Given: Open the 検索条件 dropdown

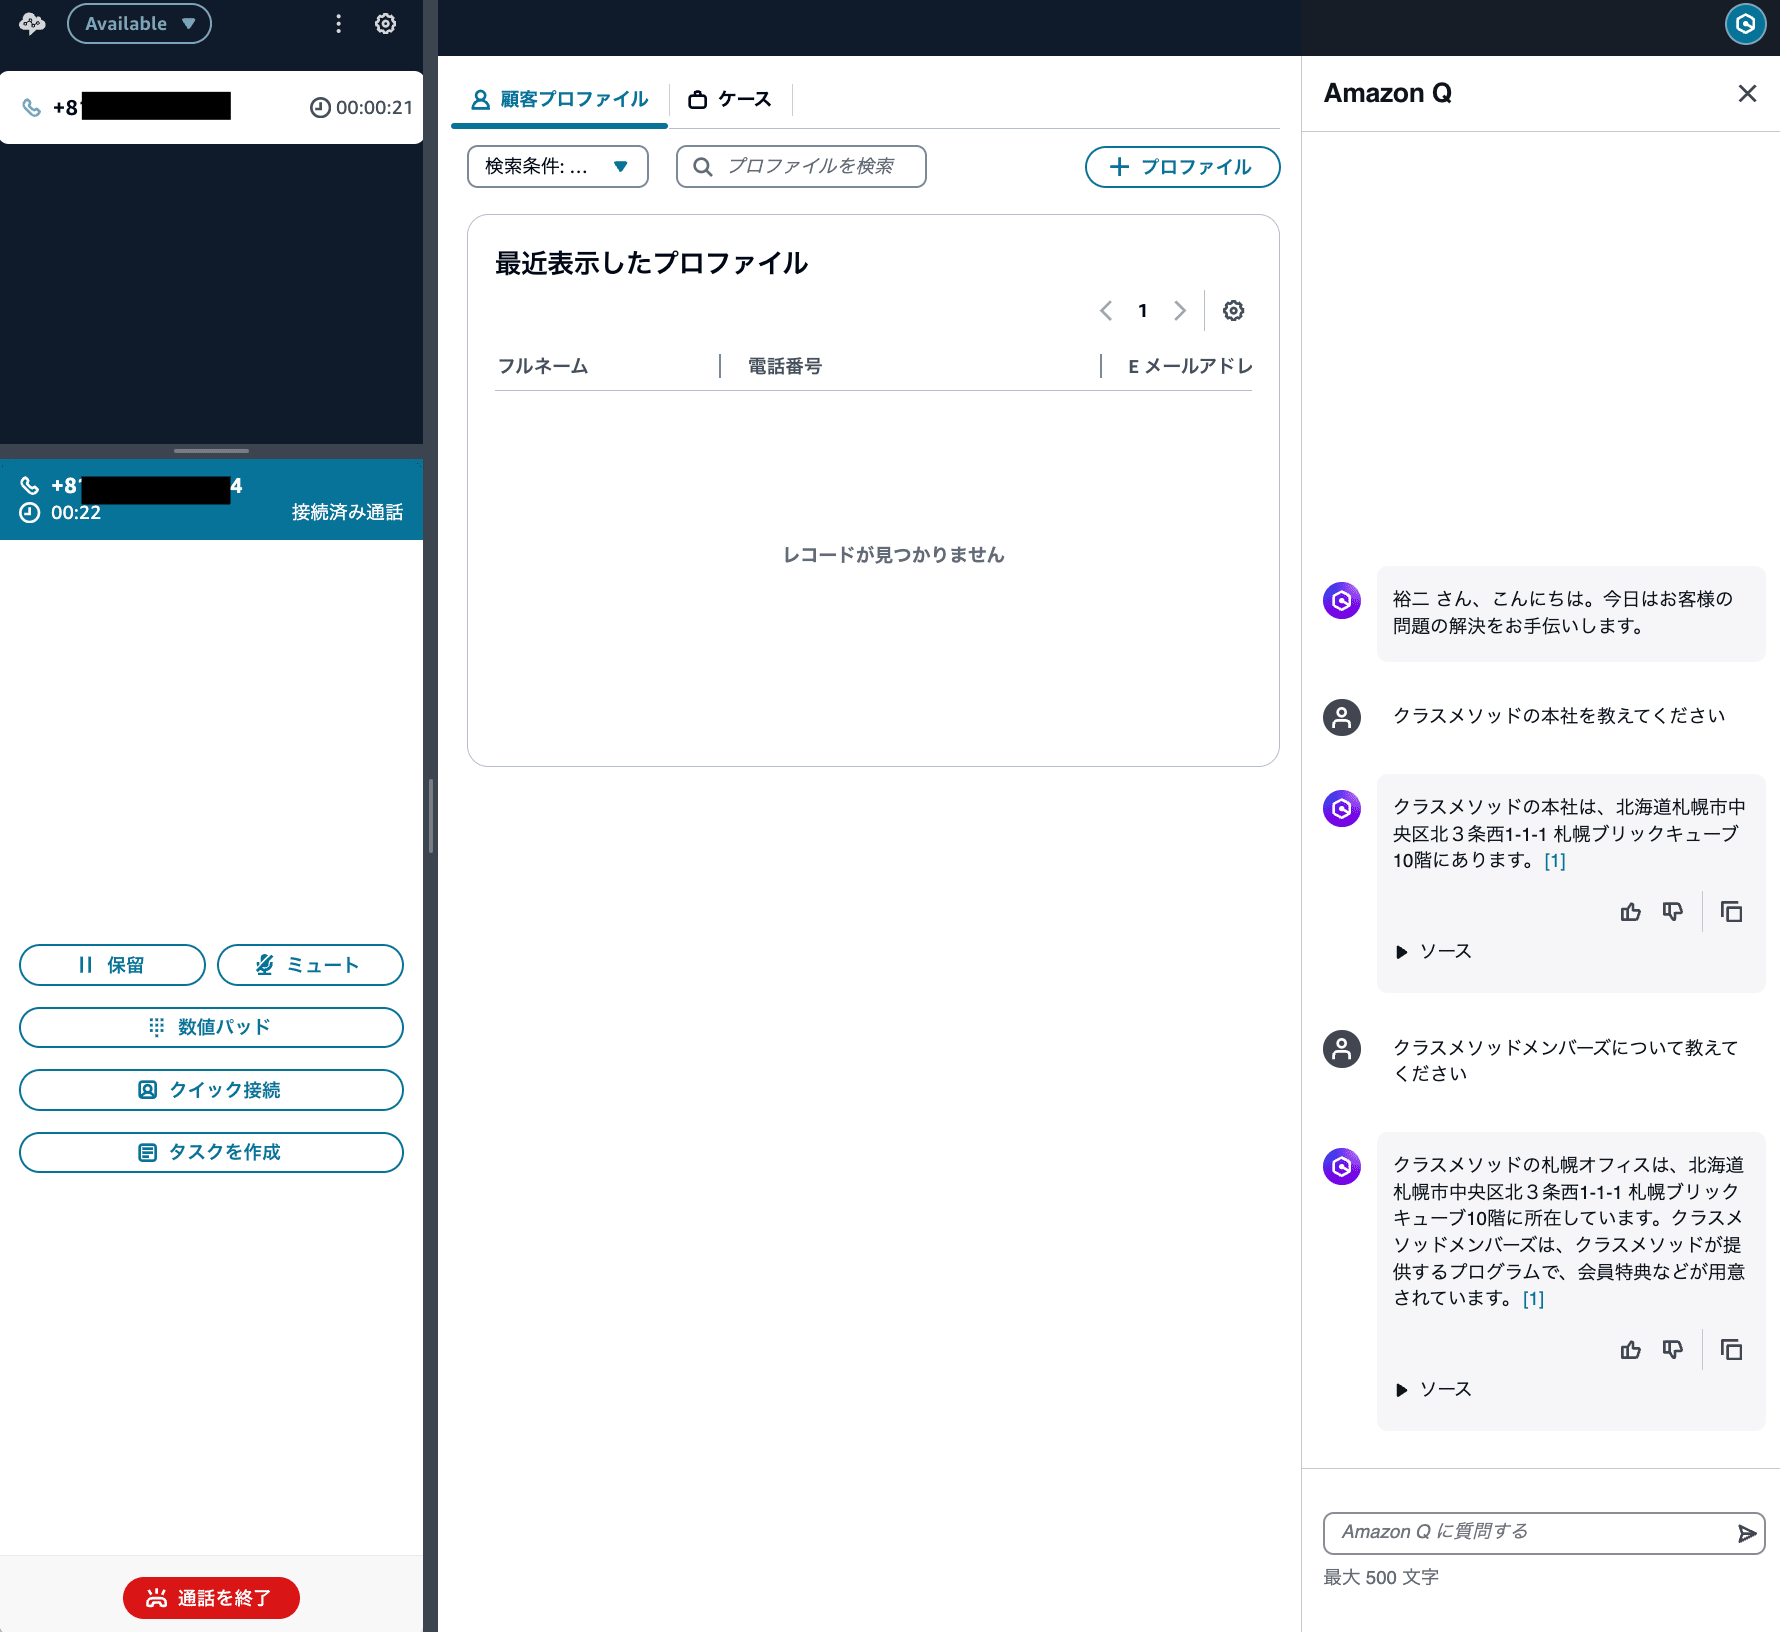Looking at the screenshot, I should coord(558,166).
